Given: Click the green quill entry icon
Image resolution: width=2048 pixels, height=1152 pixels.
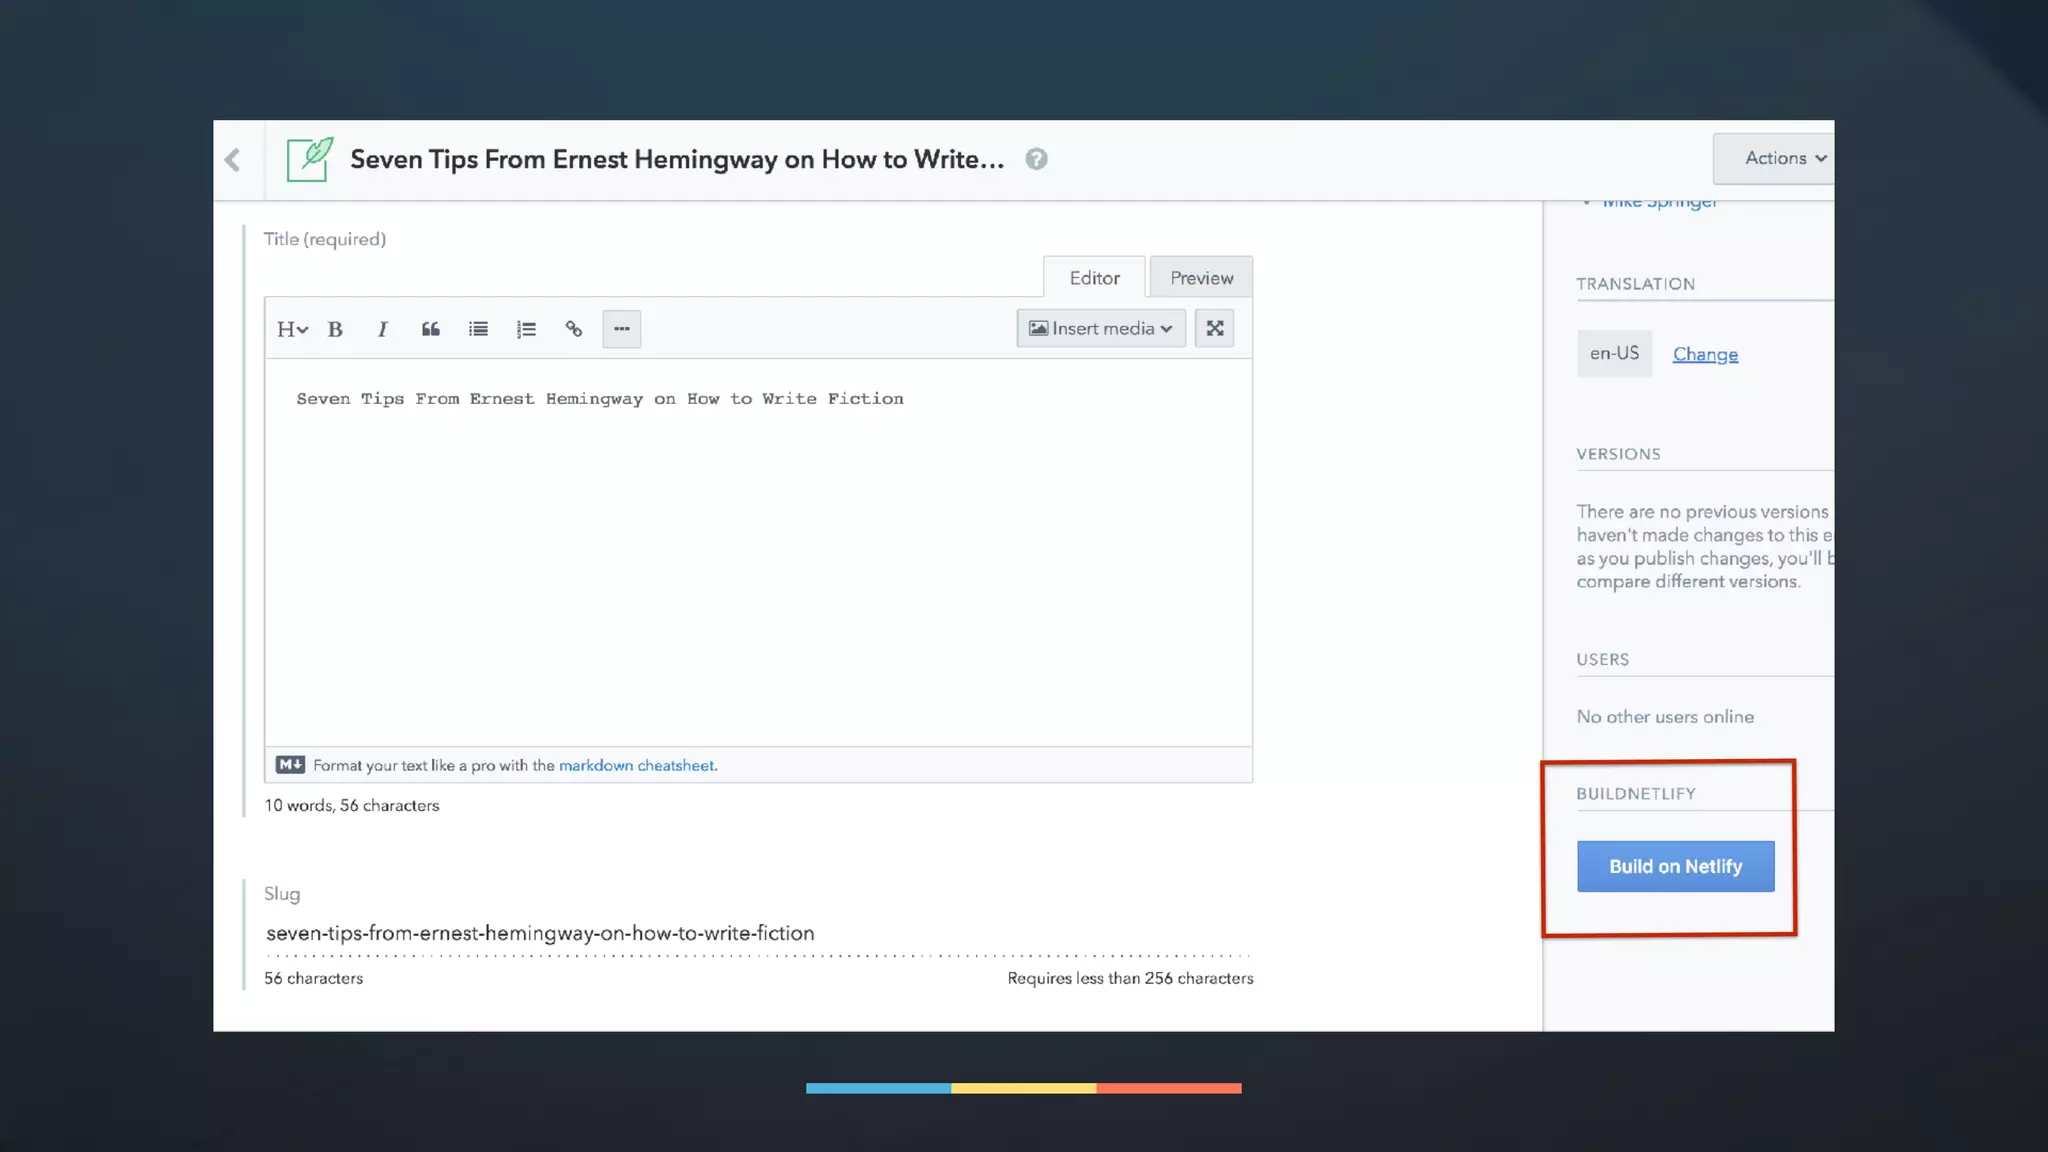Looking at the screenshot, I should tap(310, 160).
